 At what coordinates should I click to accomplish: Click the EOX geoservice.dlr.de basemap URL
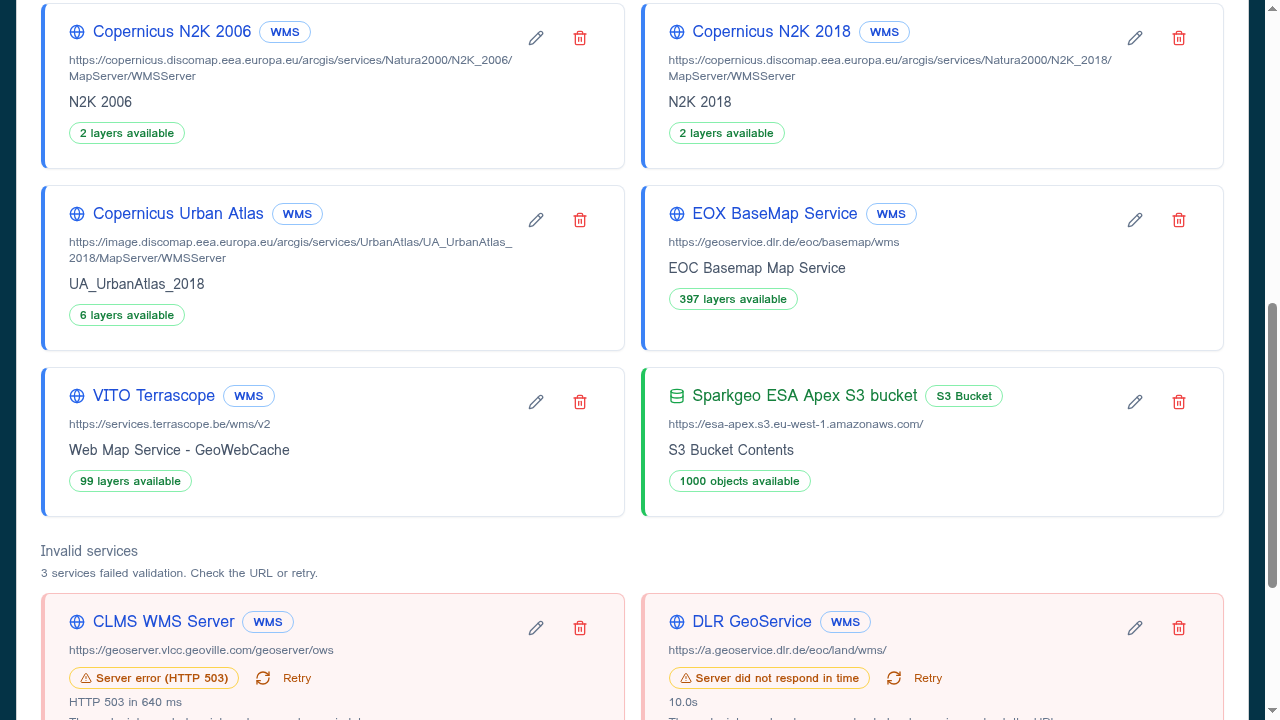784,242
